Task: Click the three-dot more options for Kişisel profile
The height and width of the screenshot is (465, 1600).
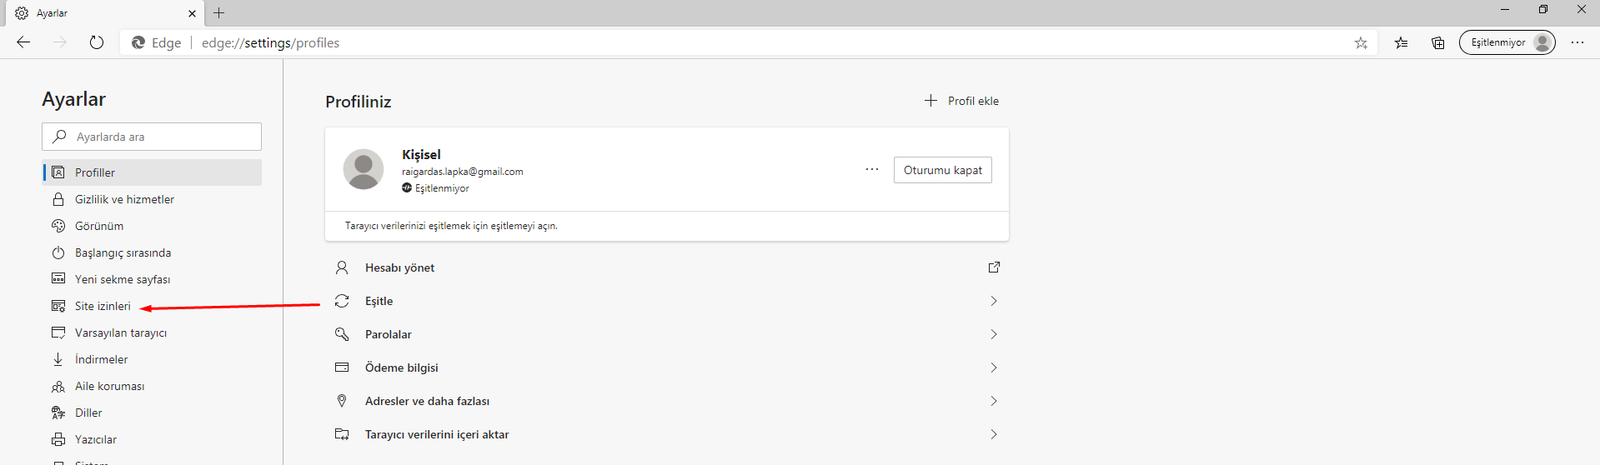Action: 872,170
